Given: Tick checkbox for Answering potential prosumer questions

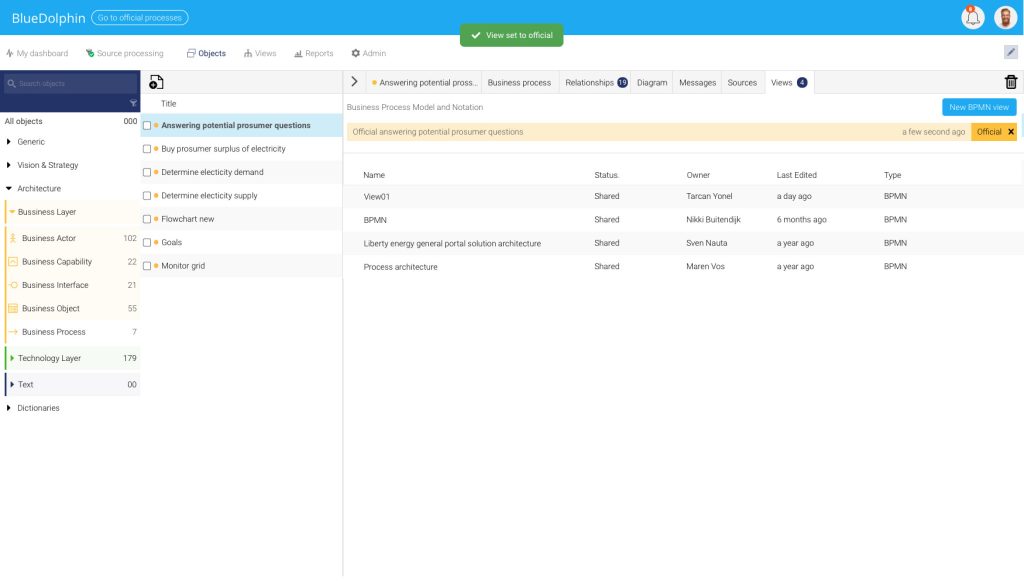Looking at the screenshot, I should (147, 125).
